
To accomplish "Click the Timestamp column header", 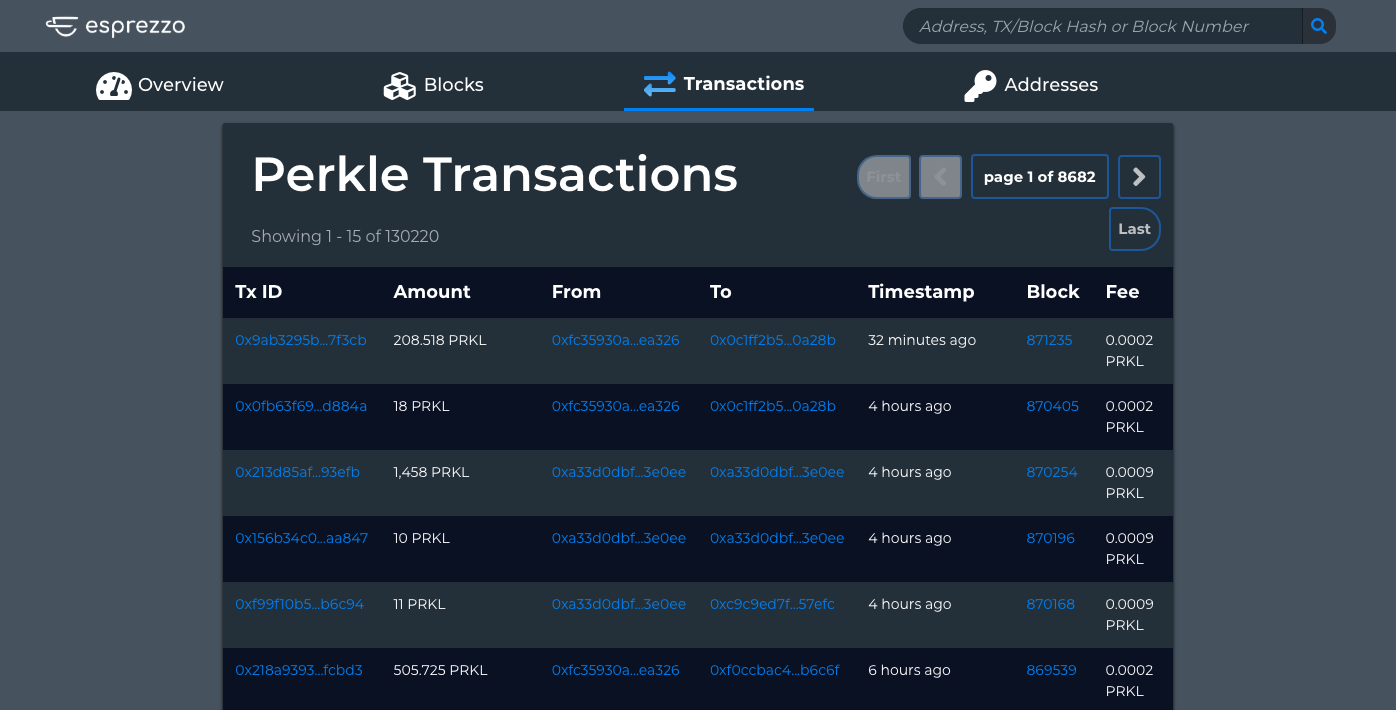I will 921,292.
